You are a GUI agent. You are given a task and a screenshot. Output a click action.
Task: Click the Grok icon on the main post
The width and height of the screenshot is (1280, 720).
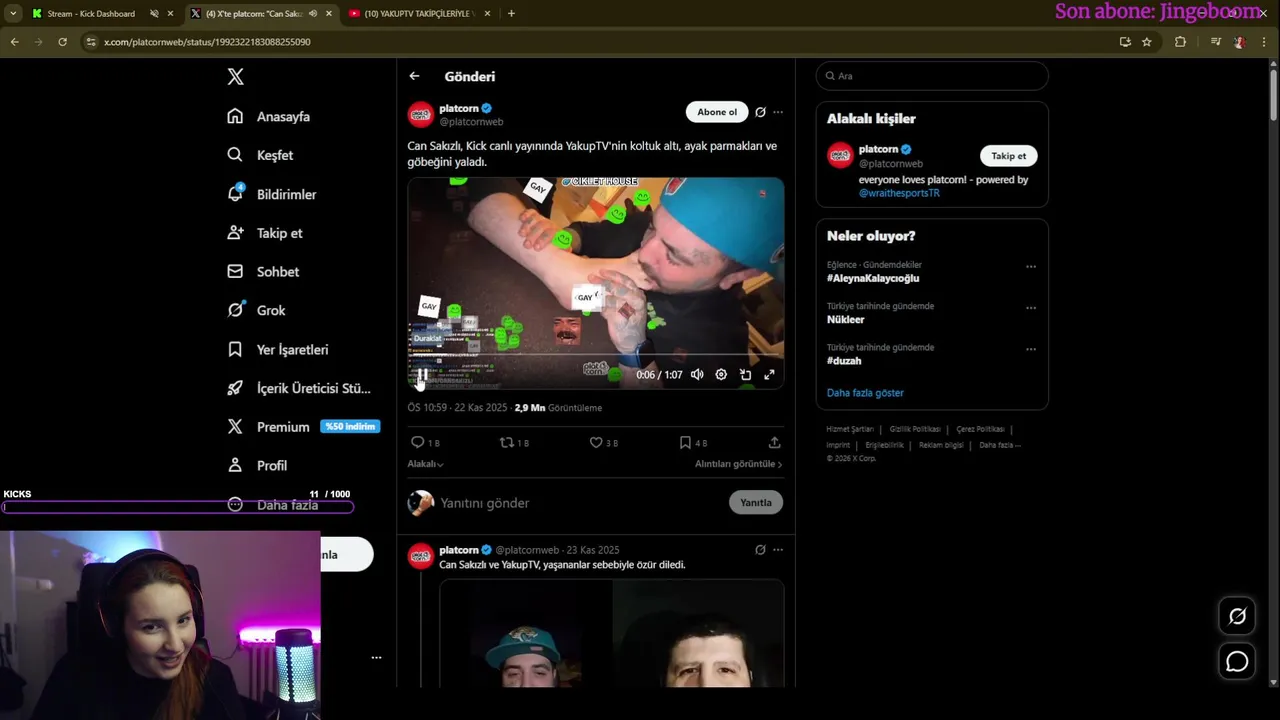[760, 112]
